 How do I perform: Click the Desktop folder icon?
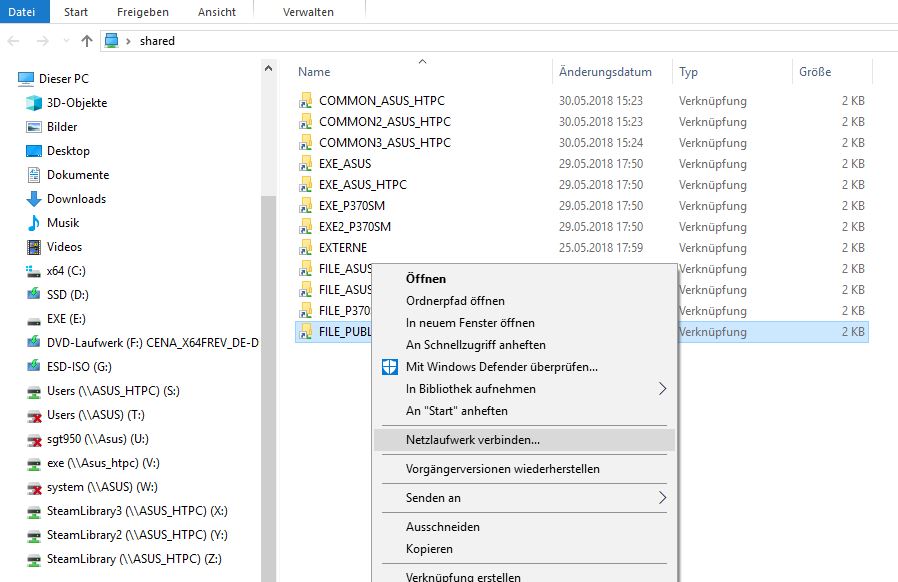[34, 151]
